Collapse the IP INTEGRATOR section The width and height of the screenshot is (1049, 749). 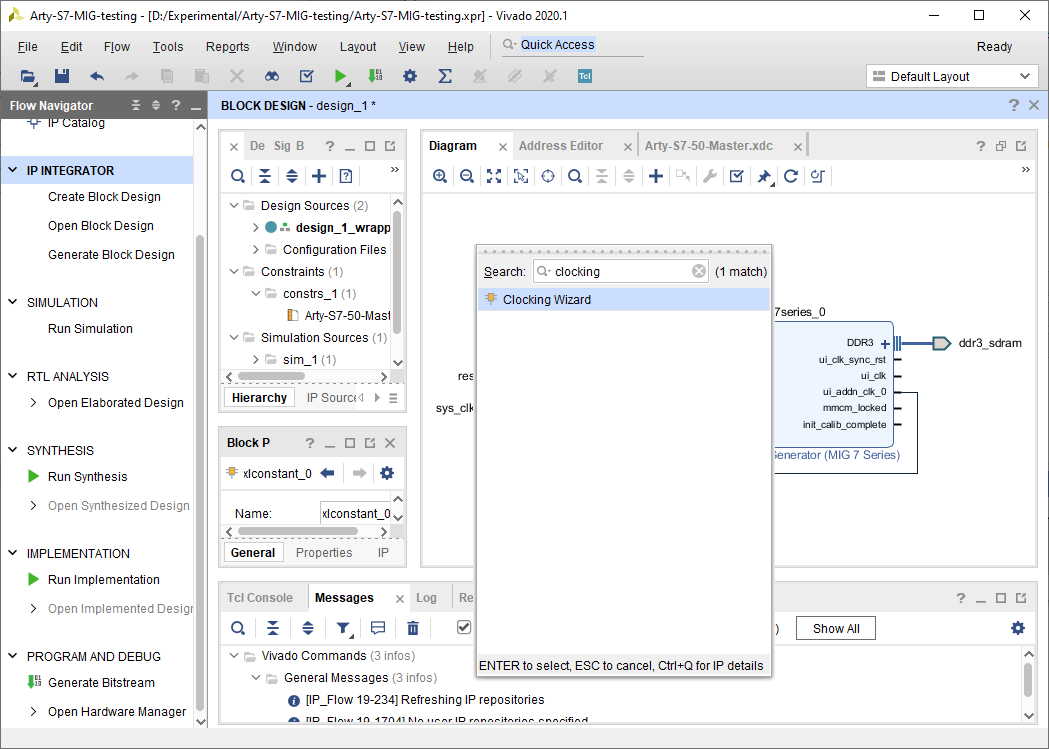(x=13, y=171)
